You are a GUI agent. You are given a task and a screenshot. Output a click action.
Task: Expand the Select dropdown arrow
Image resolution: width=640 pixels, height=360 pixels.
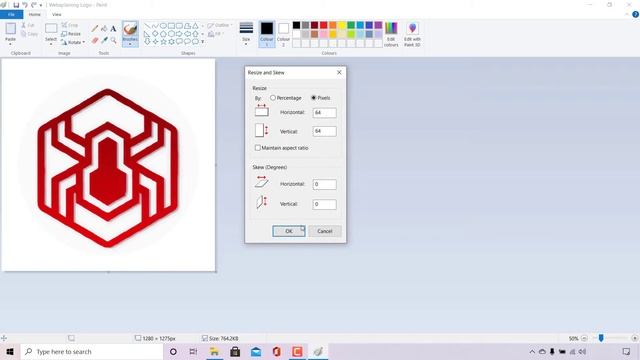coord(51,44)
